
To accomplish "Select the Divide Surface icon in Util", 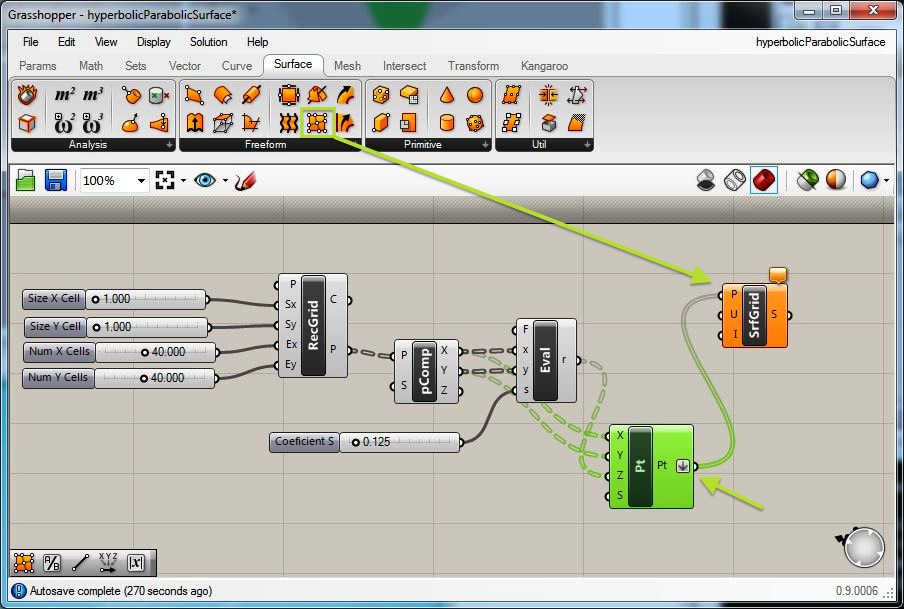I will tap(511, 95).
